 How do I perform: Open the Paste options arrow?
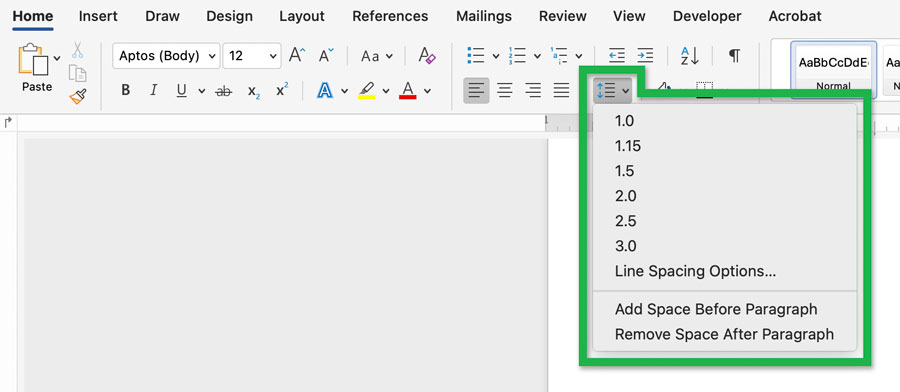click(57, 58)
